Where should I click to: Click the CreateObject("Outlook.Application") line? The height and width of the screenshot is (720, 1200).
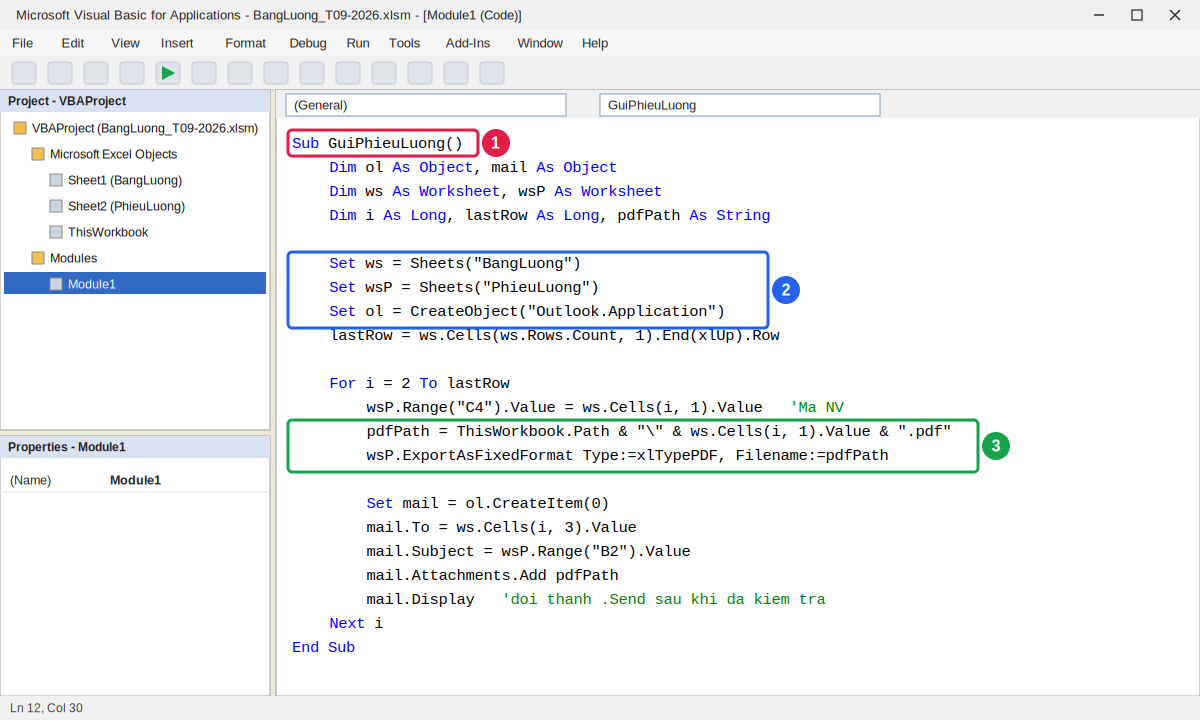pyautogui.click(x=527, y=312)
